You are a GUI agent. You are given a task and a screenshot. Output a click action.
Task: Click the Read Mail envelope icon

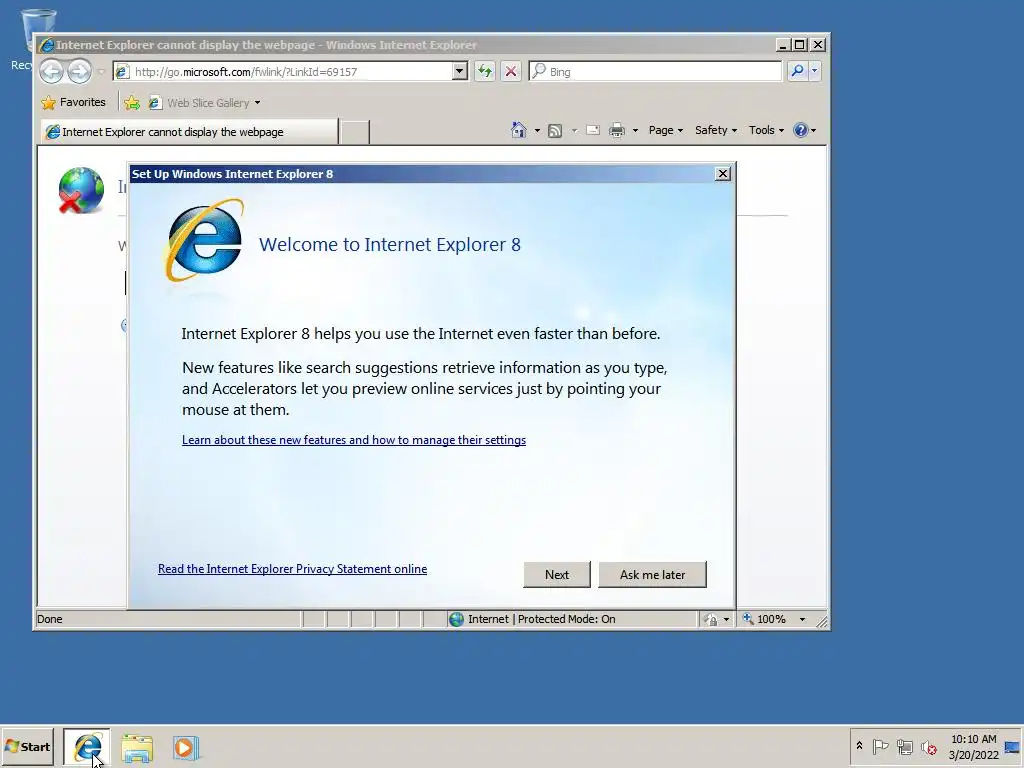(592, 130)
